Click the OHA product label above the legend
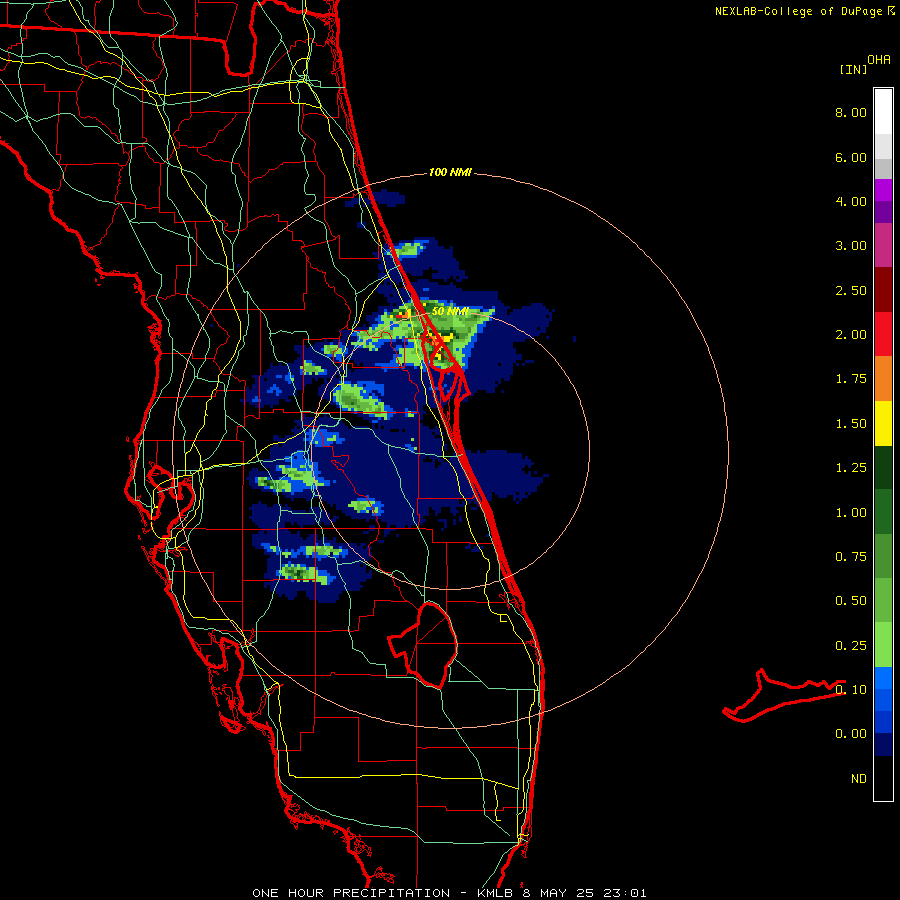900x900 pixels. click(879, 60)
